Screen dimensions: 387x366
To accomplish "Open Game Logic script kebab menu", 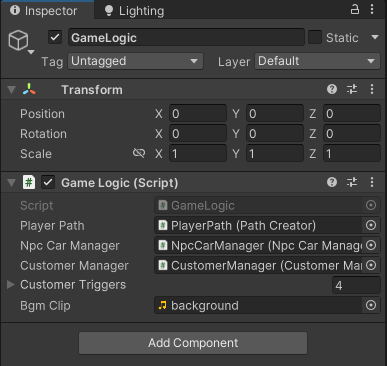I will (x=372, y=182).
